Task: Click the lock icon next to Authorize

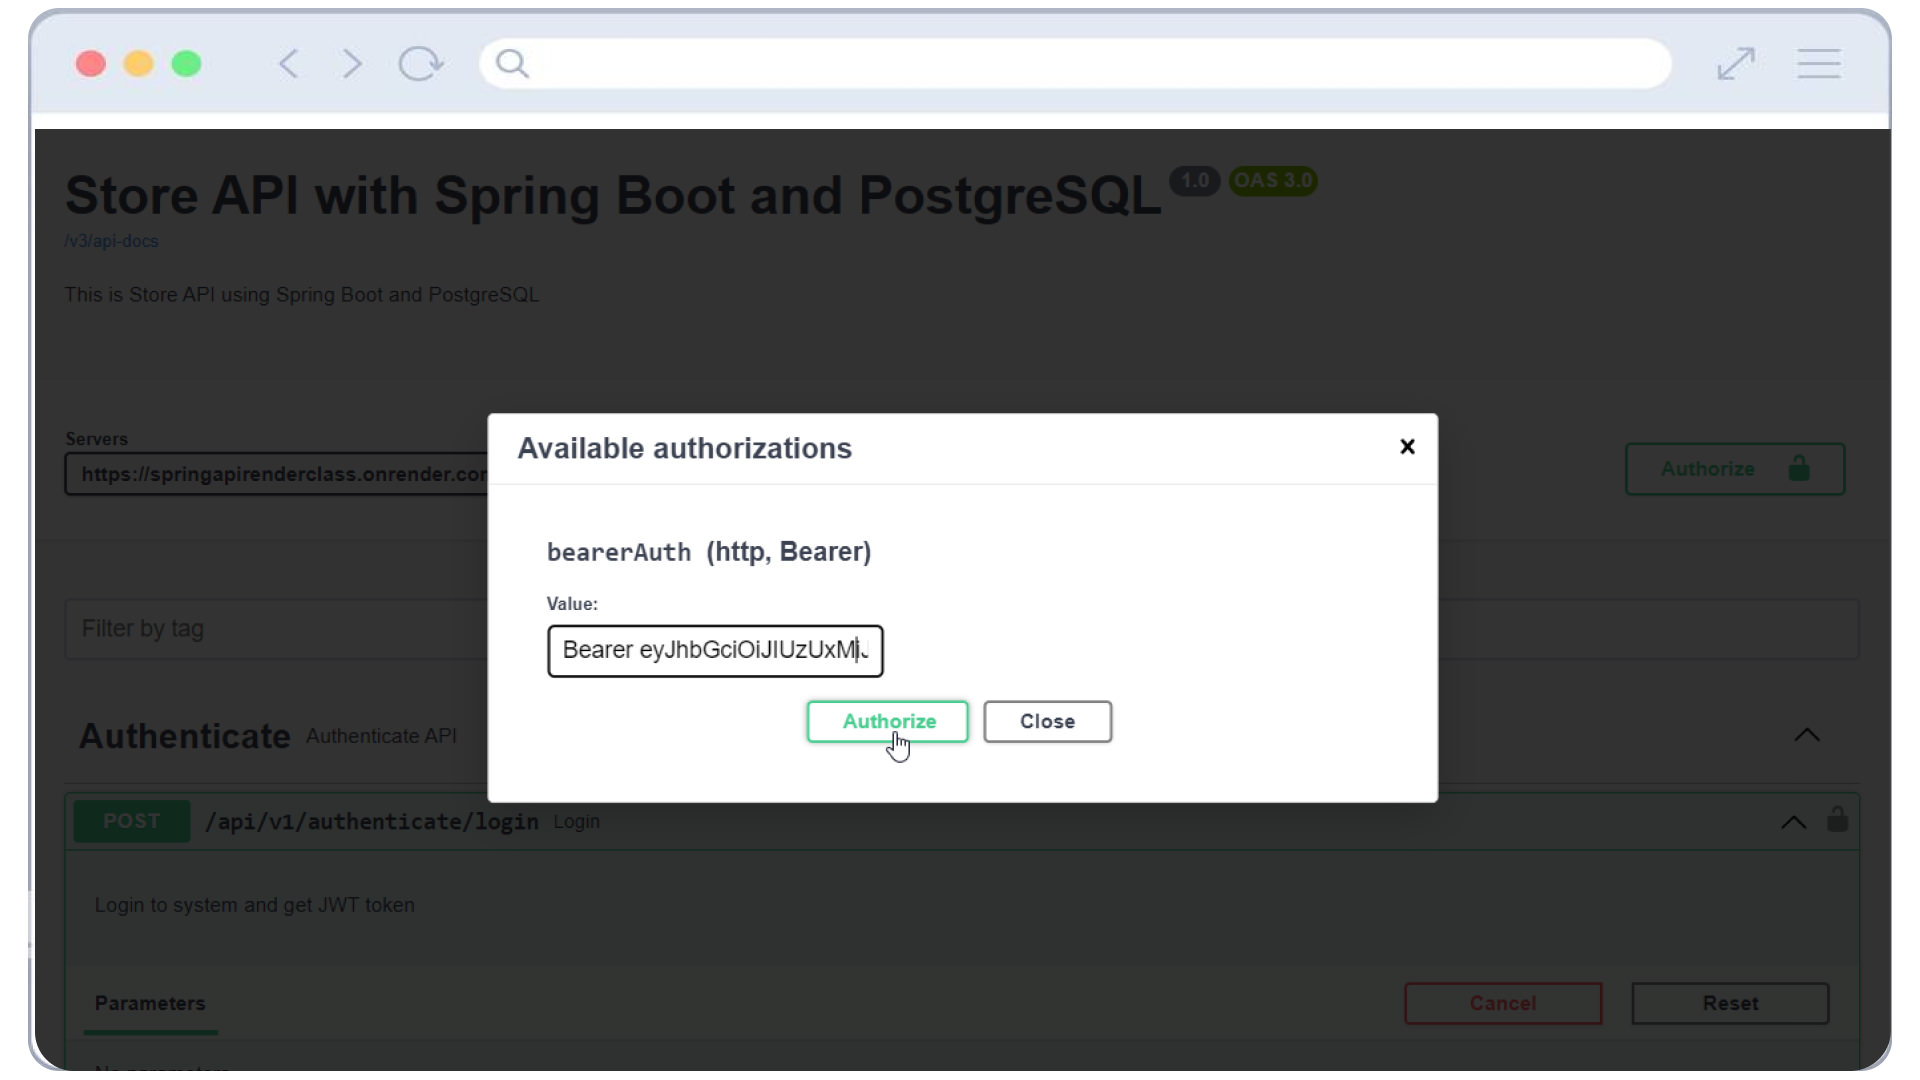Action: point(1797,468)
